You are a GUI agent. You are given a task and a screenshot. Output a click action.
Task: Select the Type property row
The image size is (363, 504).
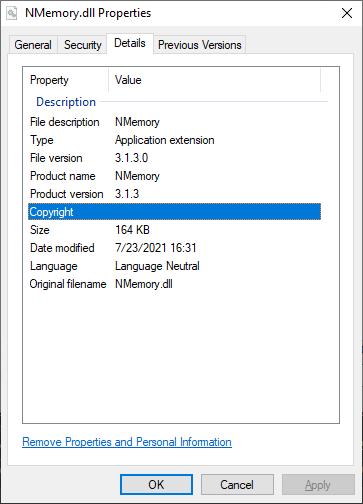(174, 140)
